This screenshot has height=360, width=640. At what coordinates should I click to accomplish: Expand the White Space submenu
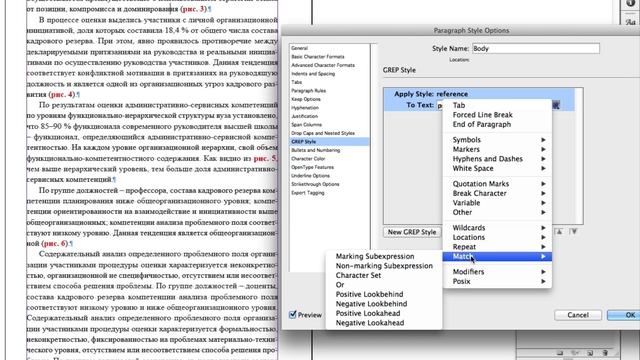click(497, 169)
